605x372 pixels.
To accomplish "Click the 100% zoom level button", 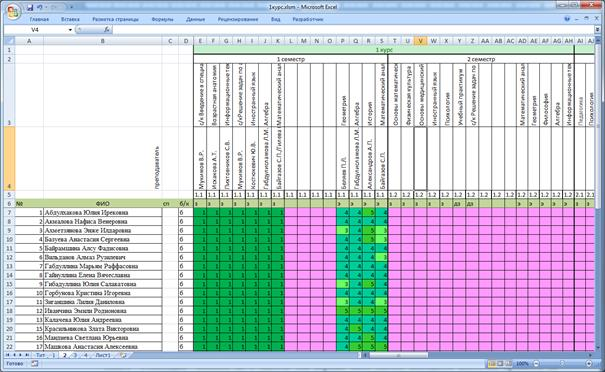I will [522, 364].
